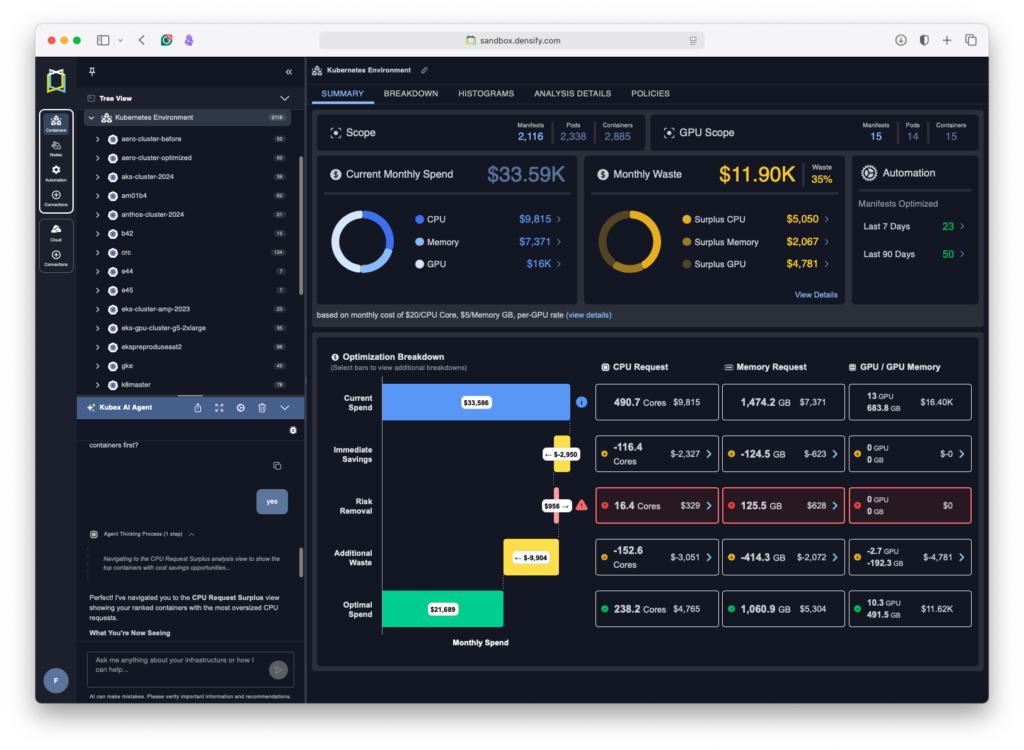Click the fullscreen icon in Kubex AI Agent header
1024x750 pixels.
[x=219, y=408]
